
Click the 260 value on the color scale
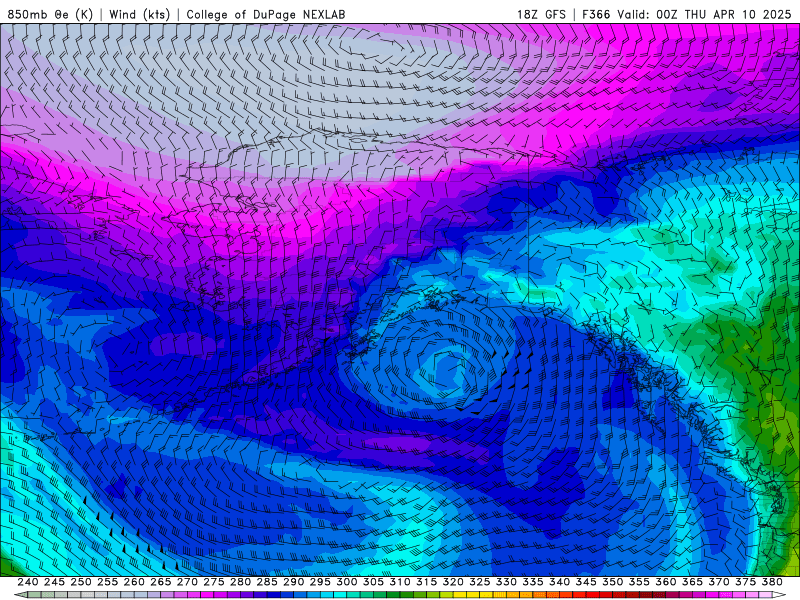134,582
